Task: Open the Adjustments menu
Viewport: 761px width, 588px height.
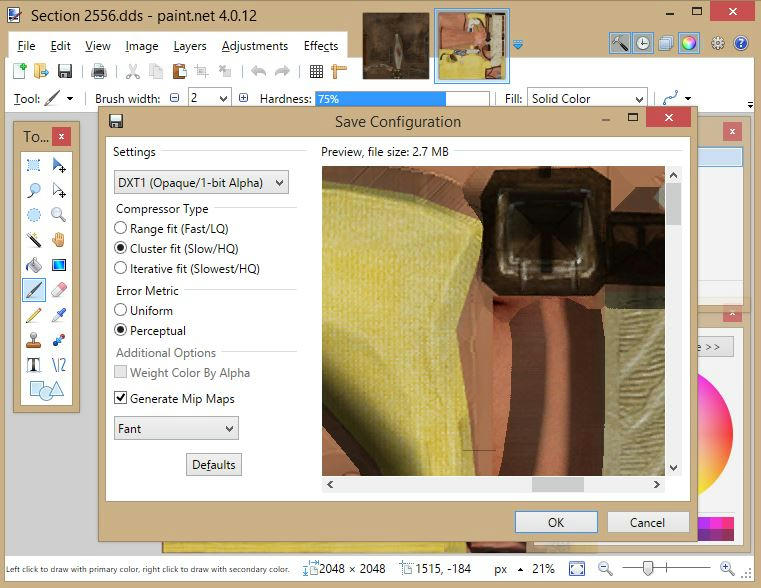Action: (x=254, y=46)
